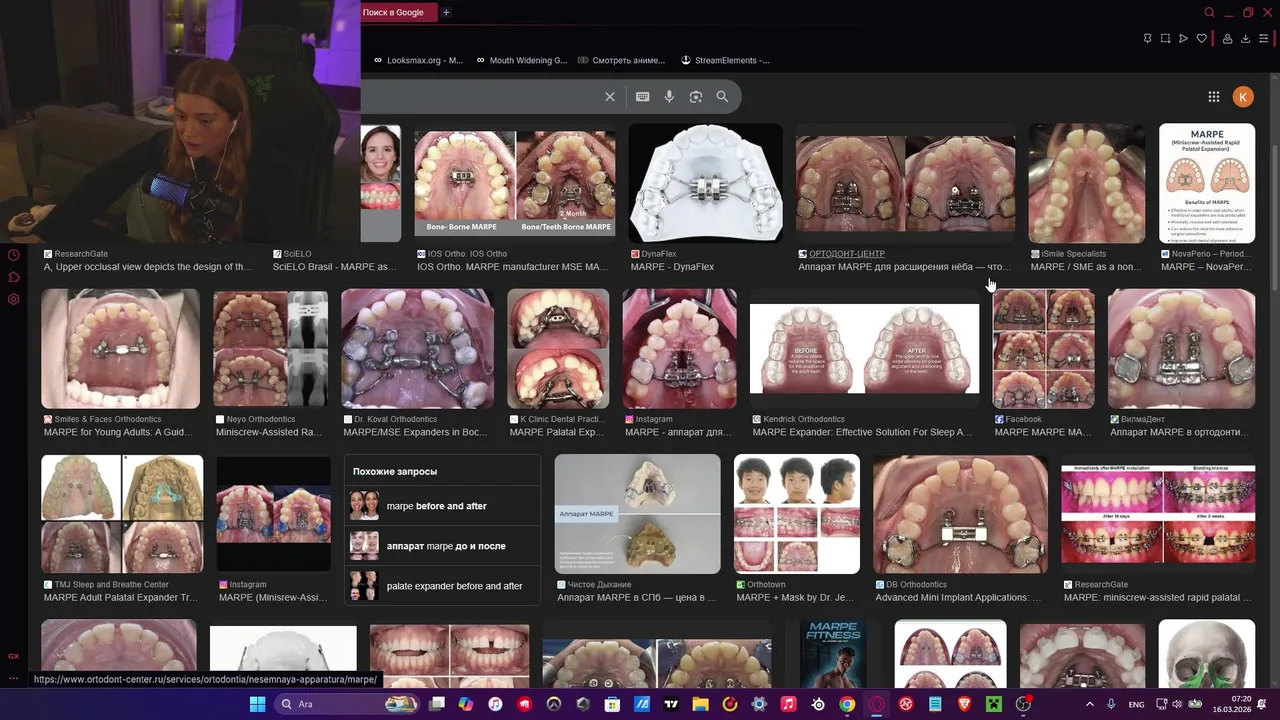Open the Google apps grid
The height and width of the screenshot is (720, 1280).
pos(1214,97)
